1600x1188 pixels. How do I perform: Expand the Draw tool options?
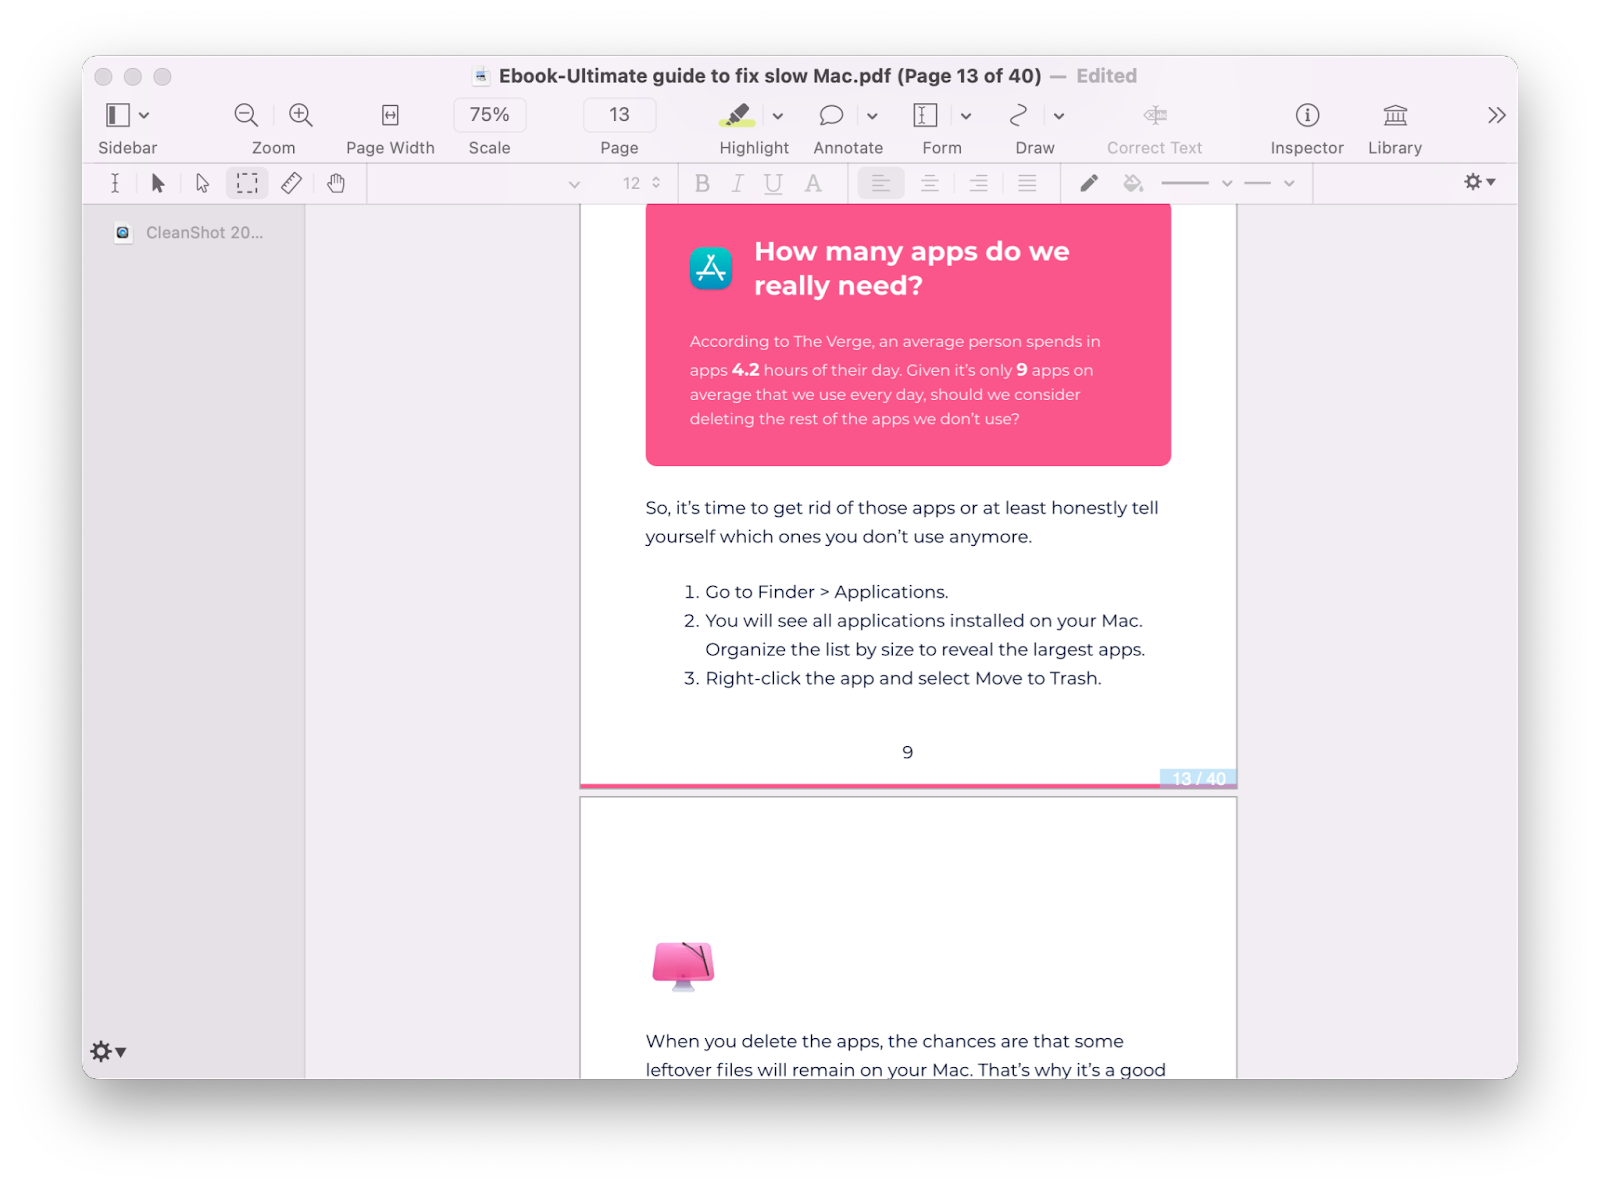(1059, 116)
